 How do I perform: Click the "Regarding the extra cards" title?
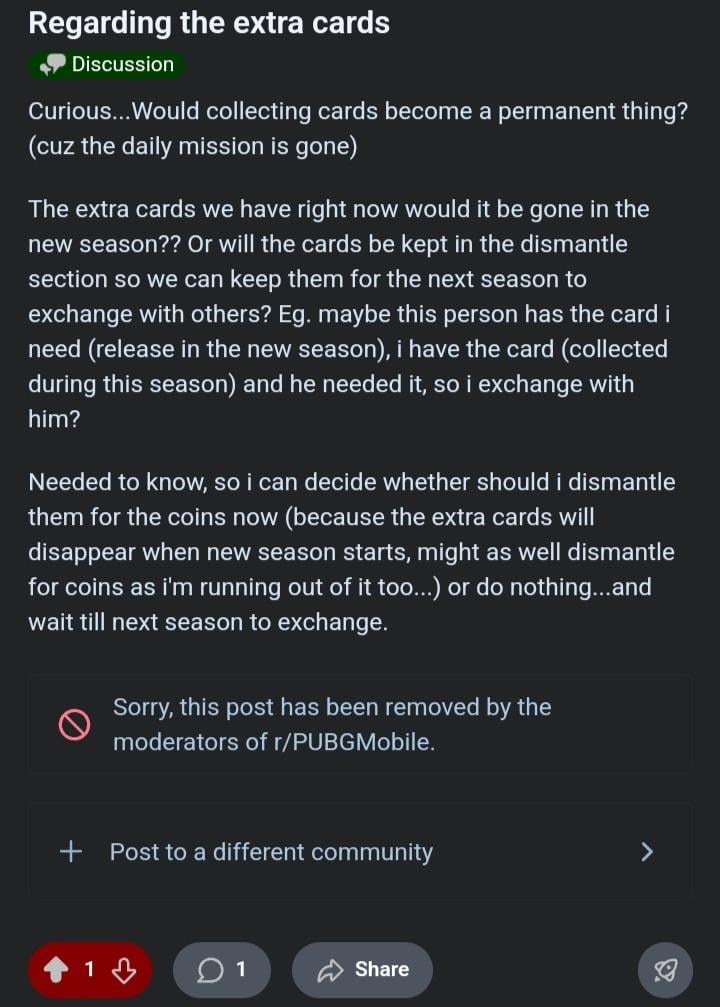point(209,22)
